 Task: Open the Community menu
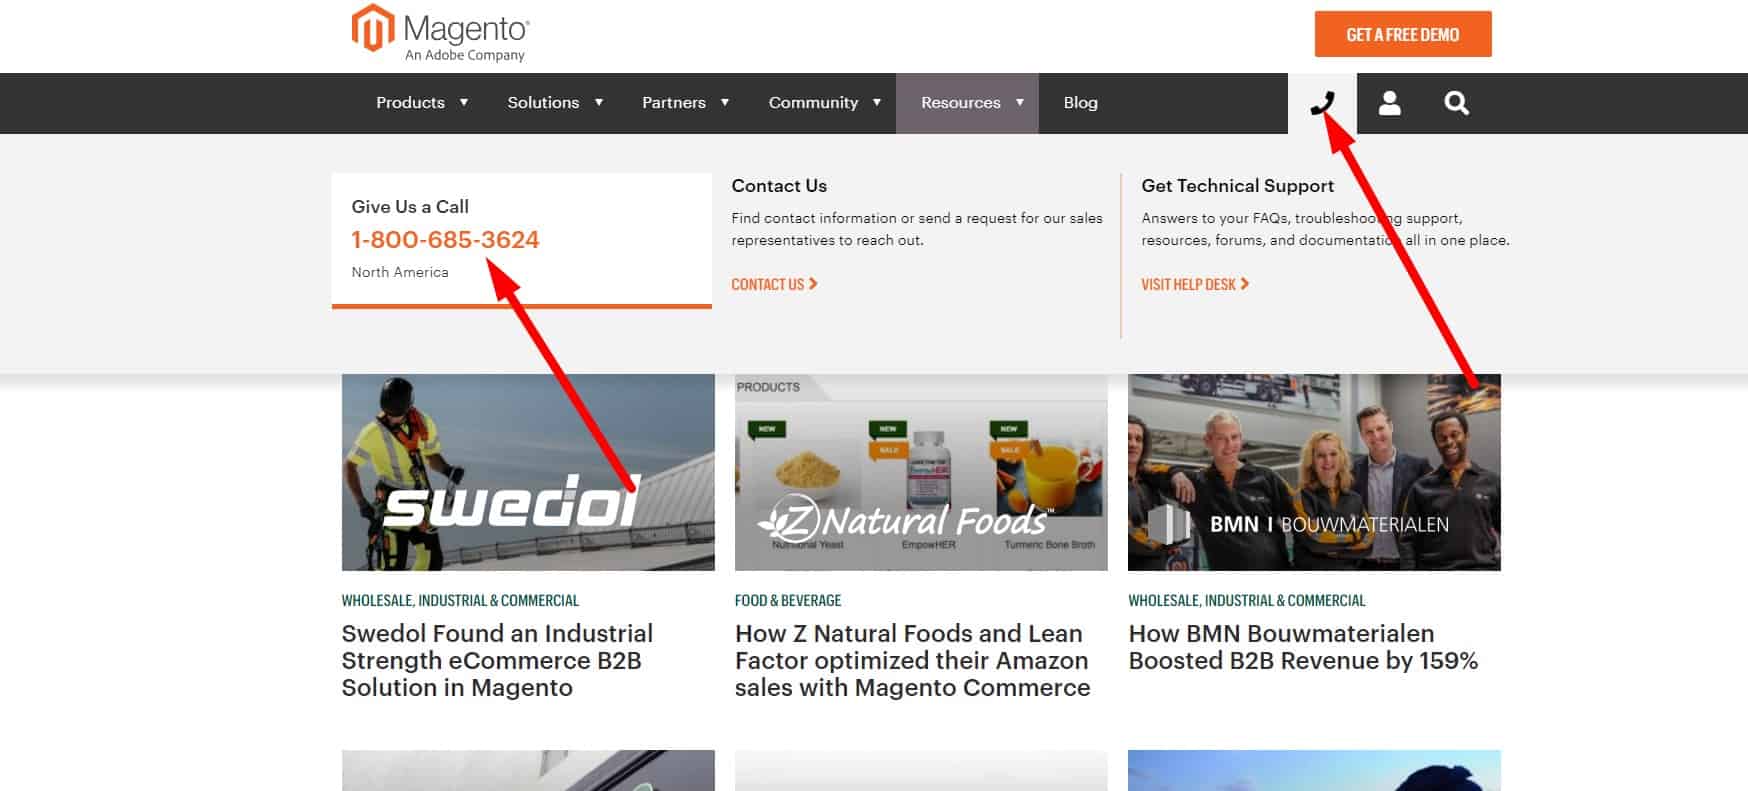point(813,103)
